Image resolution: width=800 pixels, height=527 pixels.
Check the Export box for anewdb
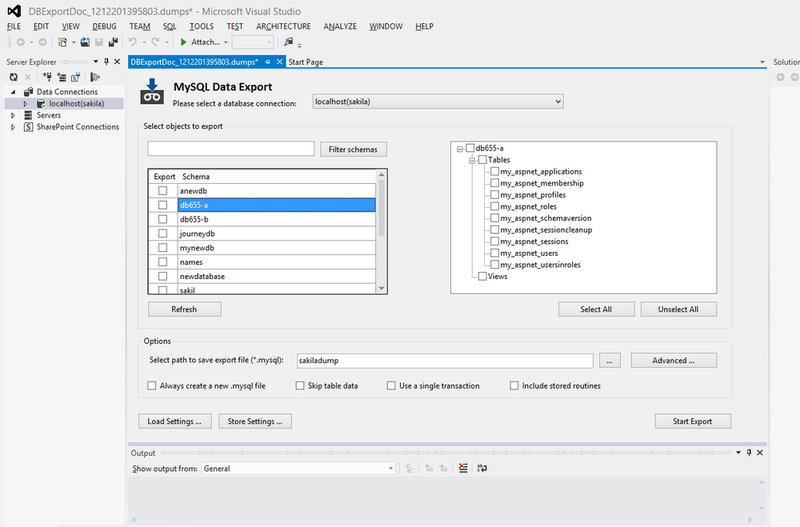tap(163, 191)
